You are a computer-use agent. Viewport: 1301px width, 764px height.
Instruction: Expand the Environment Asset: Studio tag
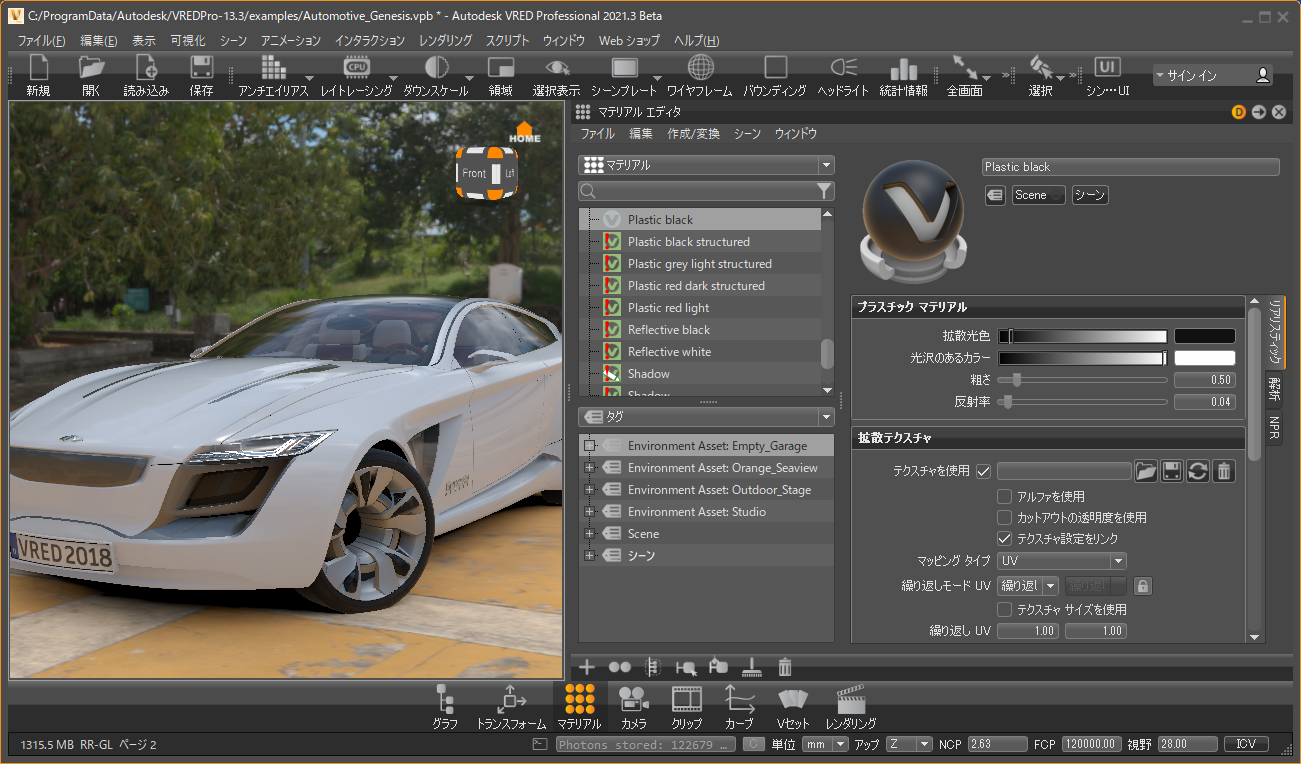coord(589,512)
